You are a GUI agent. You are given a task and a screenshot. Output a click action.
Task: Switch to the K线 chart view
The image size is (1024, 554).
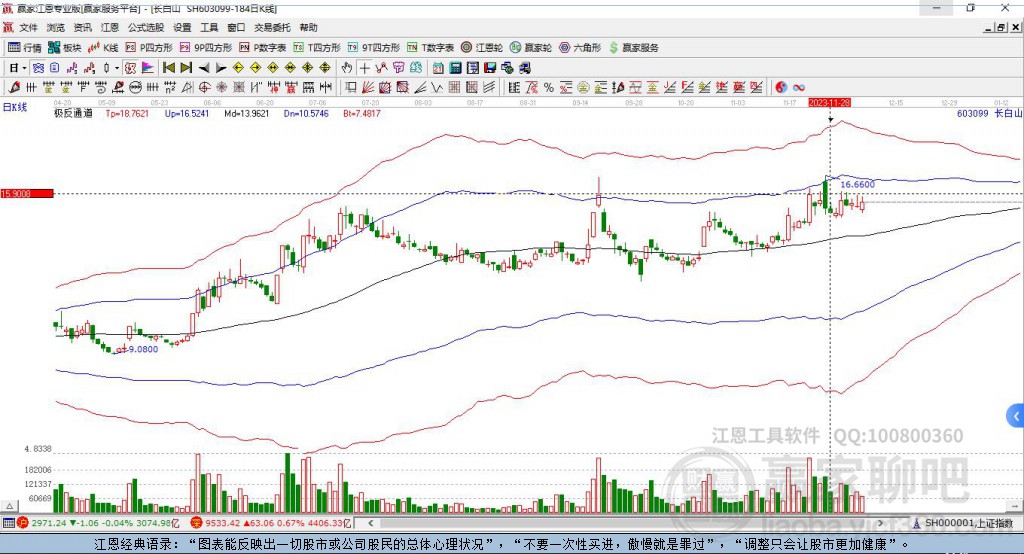point(103,48)
